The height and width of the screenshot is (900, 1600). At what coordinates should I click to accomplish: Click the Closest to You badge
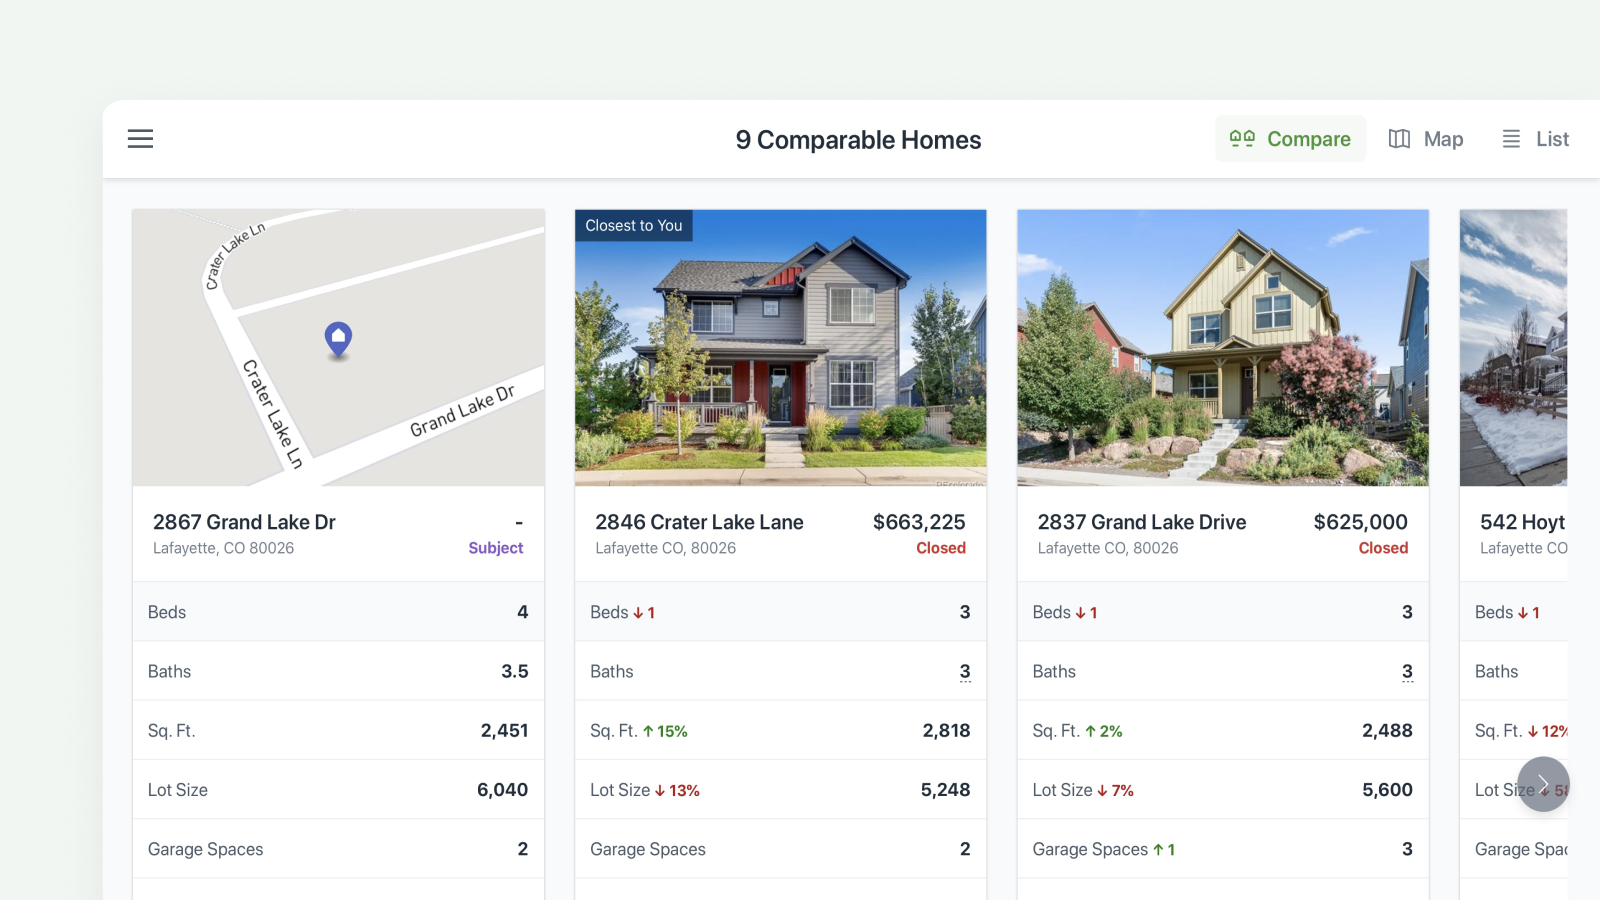(x=634, y=226)
